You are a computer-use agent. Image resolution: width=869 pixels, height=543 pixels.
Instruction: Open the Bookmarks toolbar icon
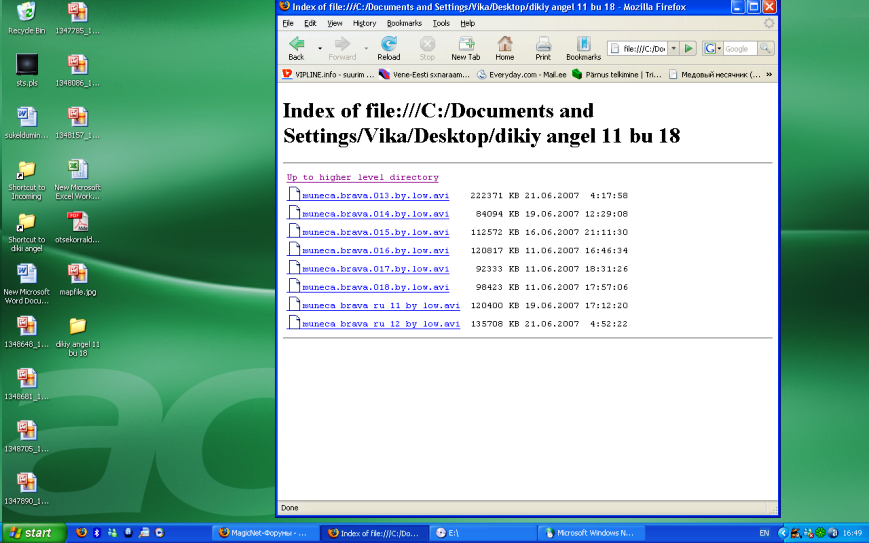click(583, 46)
